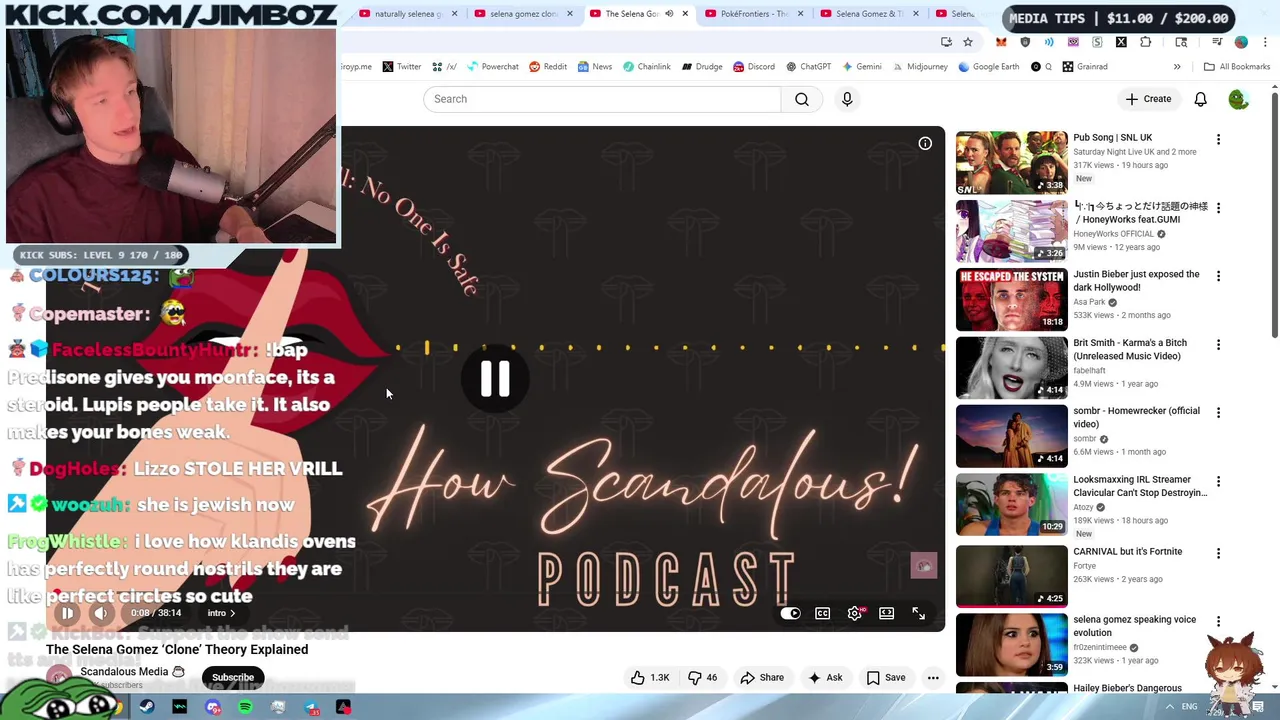Open the All Bookmarks folder

1237,67
